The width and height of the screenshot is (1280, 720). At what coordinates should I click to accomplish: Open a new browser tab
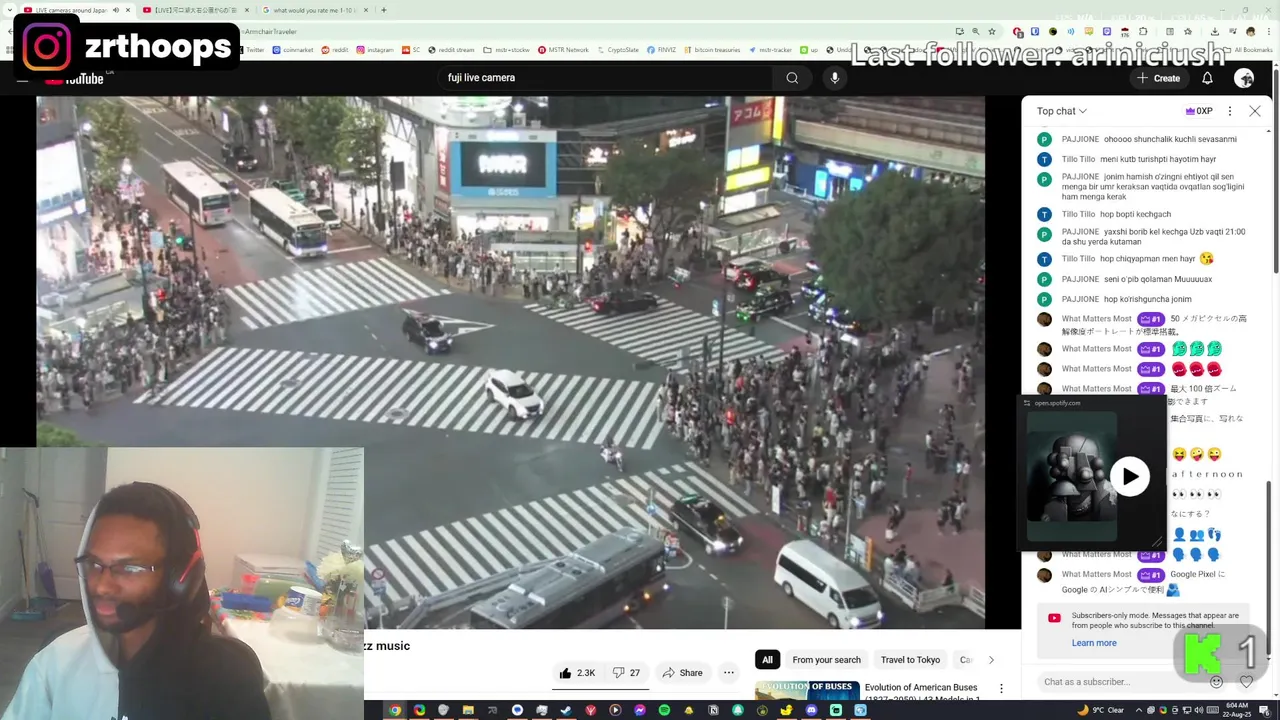[384, 10]
